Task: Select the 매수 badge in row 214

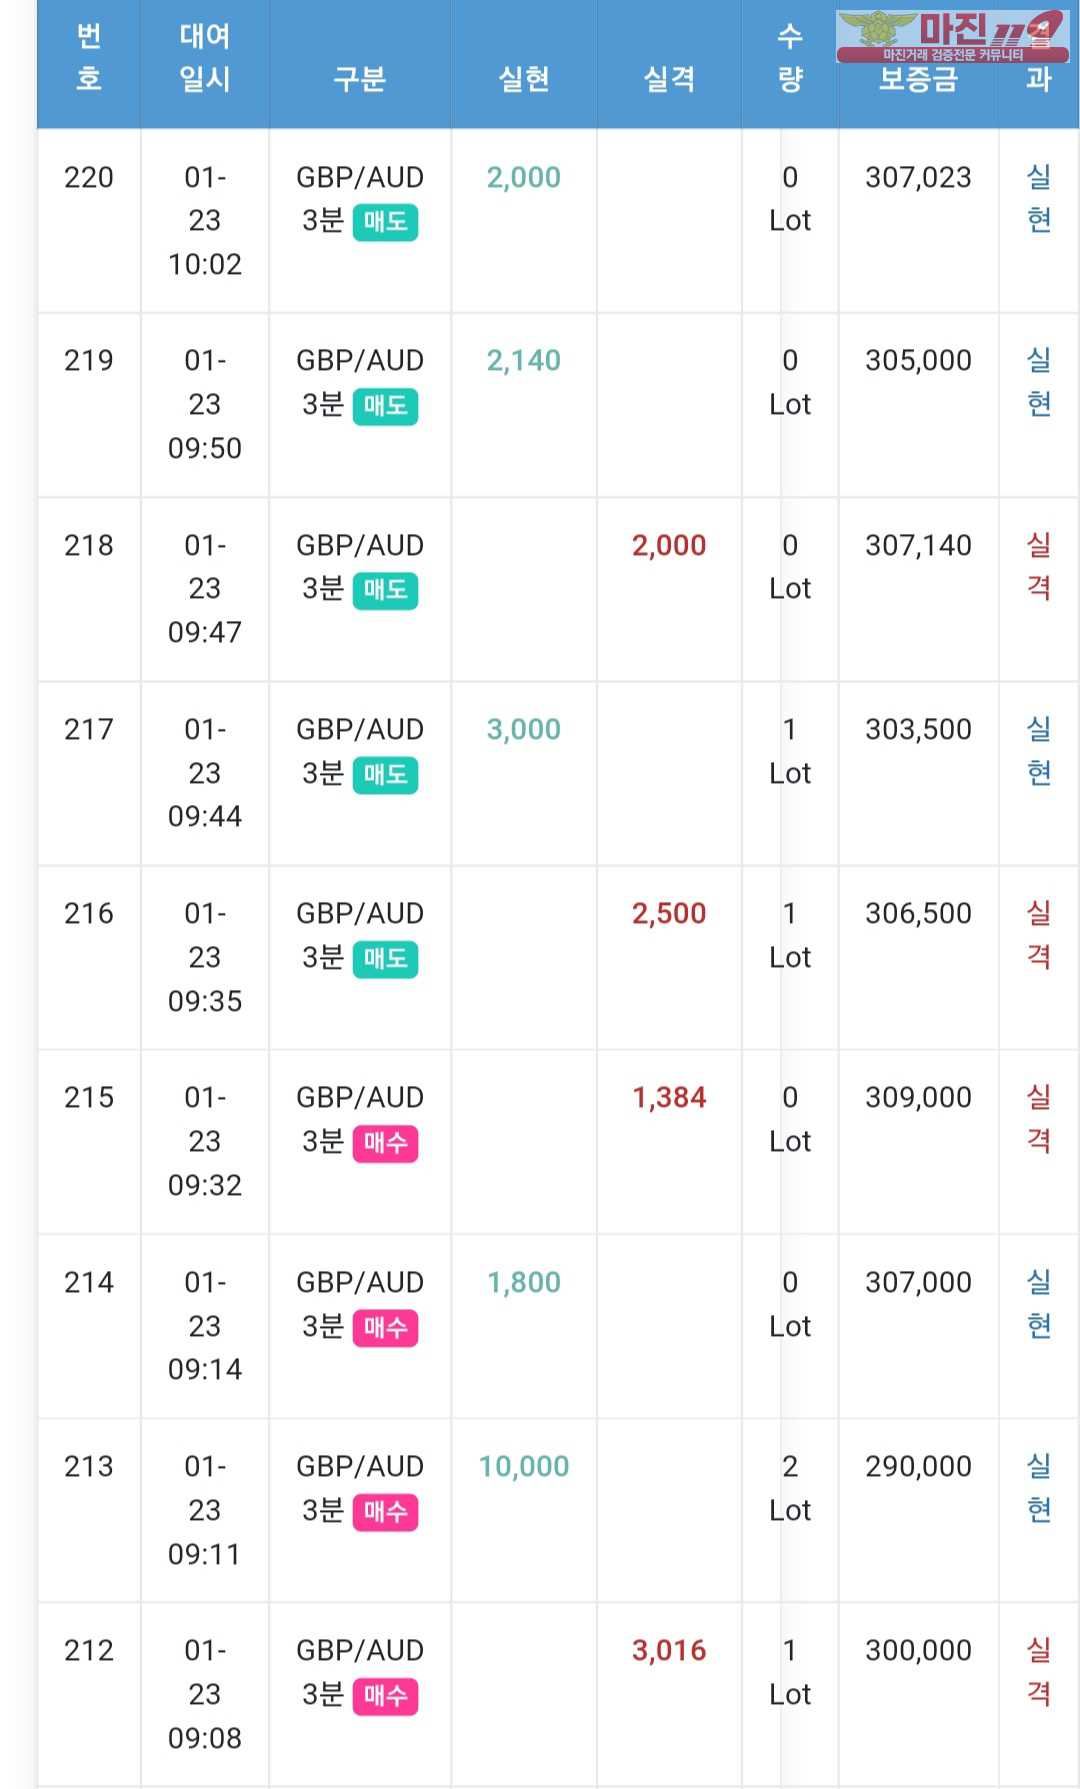Action: click(385, 1328)
